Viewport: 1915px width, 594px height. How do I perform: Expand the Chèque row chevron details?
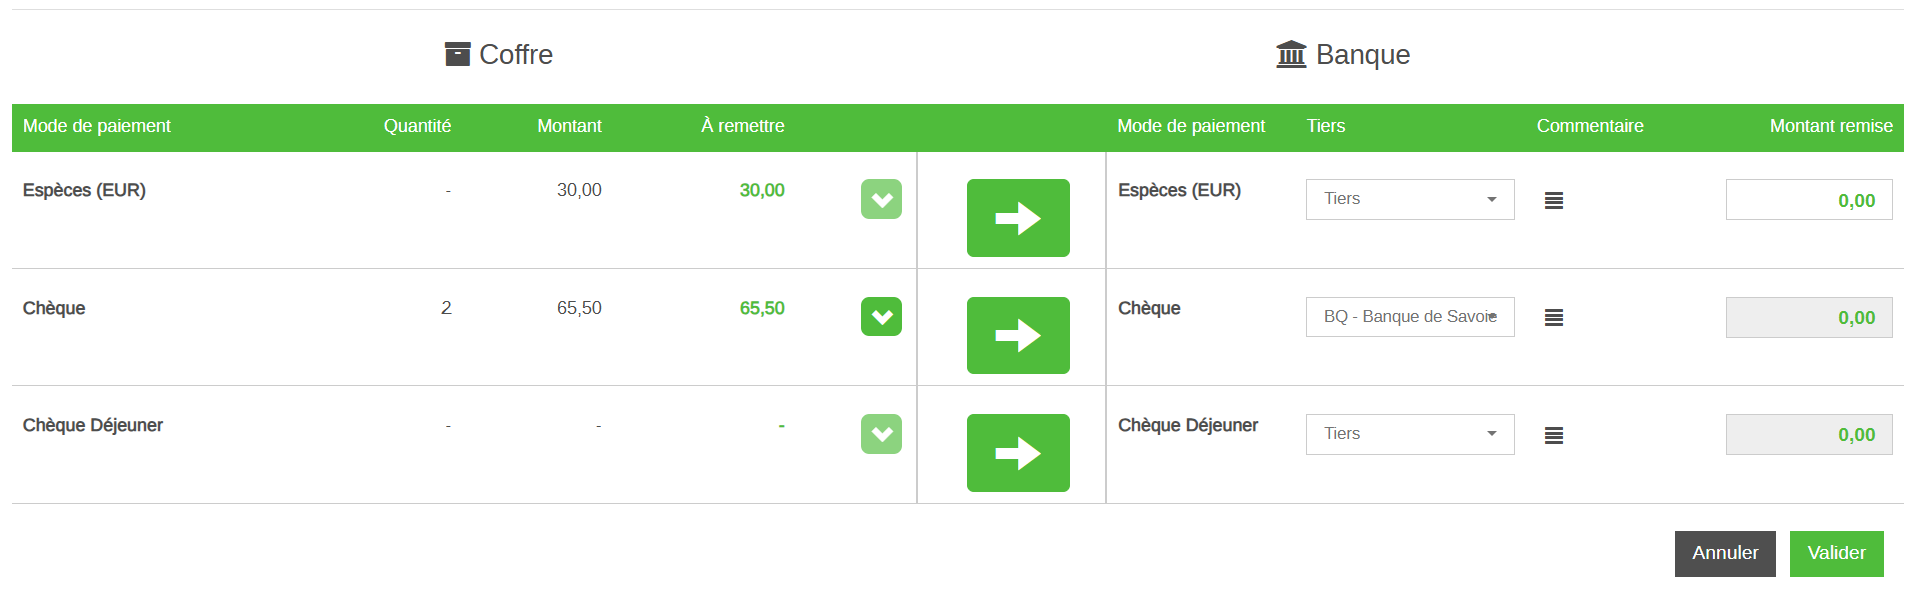tap(881, 317)
